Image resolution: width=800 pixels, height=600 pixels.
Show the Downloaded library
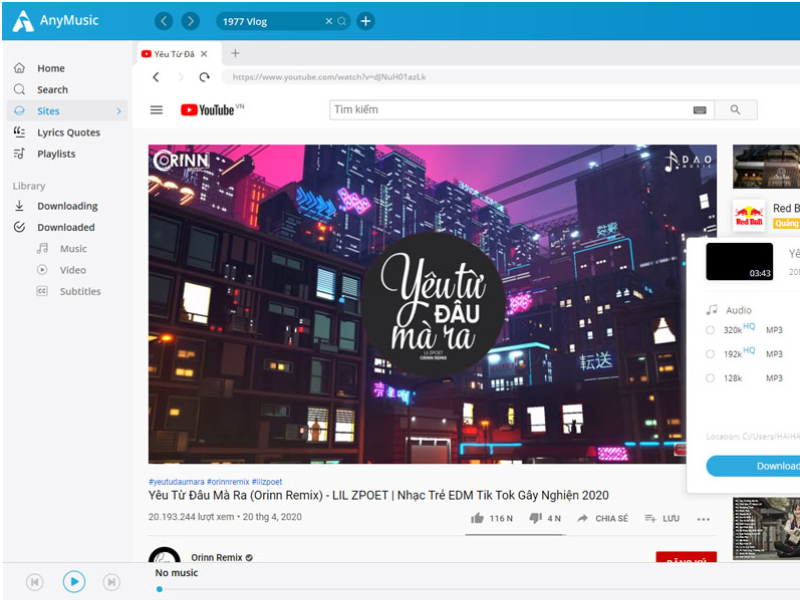(67, 228)
